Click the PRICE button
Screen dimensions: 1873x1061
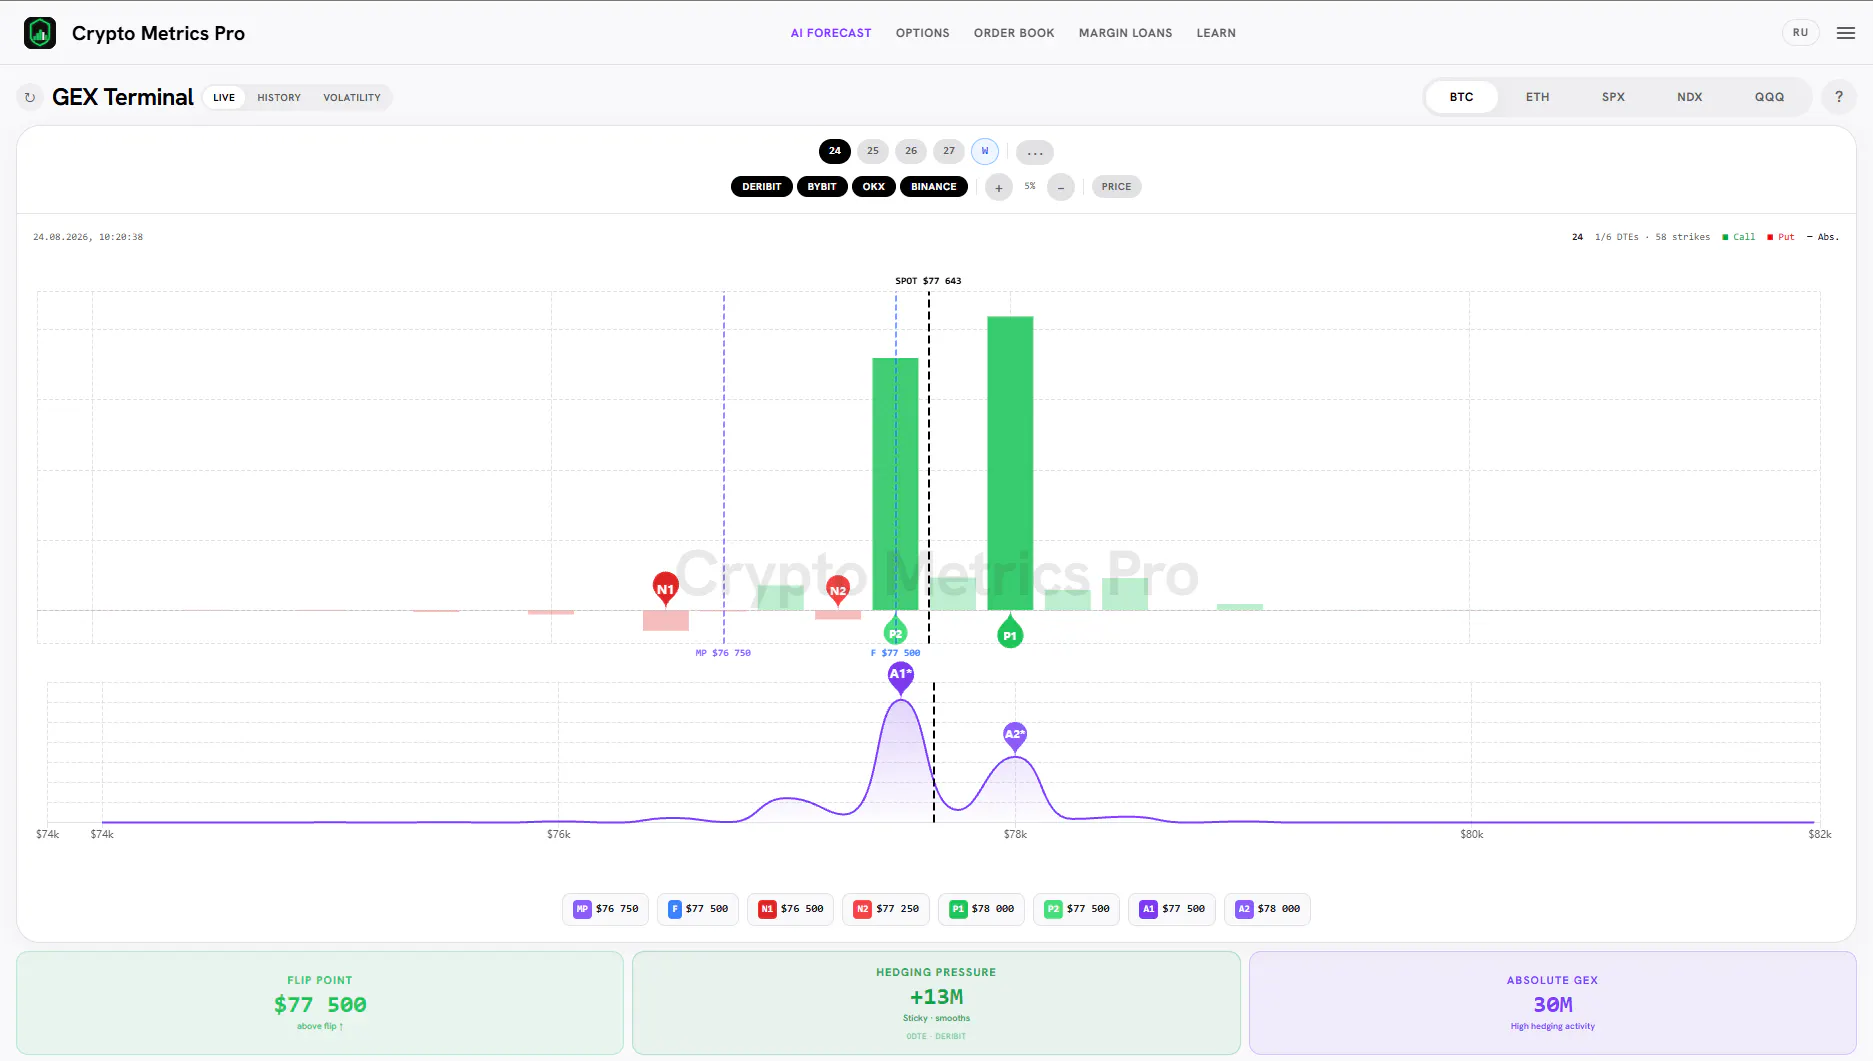[x=1116, y=187]
